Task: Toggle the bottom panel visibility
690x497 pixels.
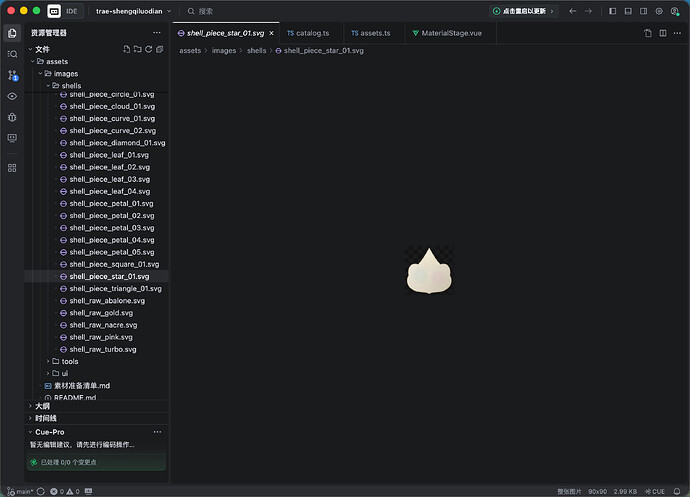Action: [628, 11]
